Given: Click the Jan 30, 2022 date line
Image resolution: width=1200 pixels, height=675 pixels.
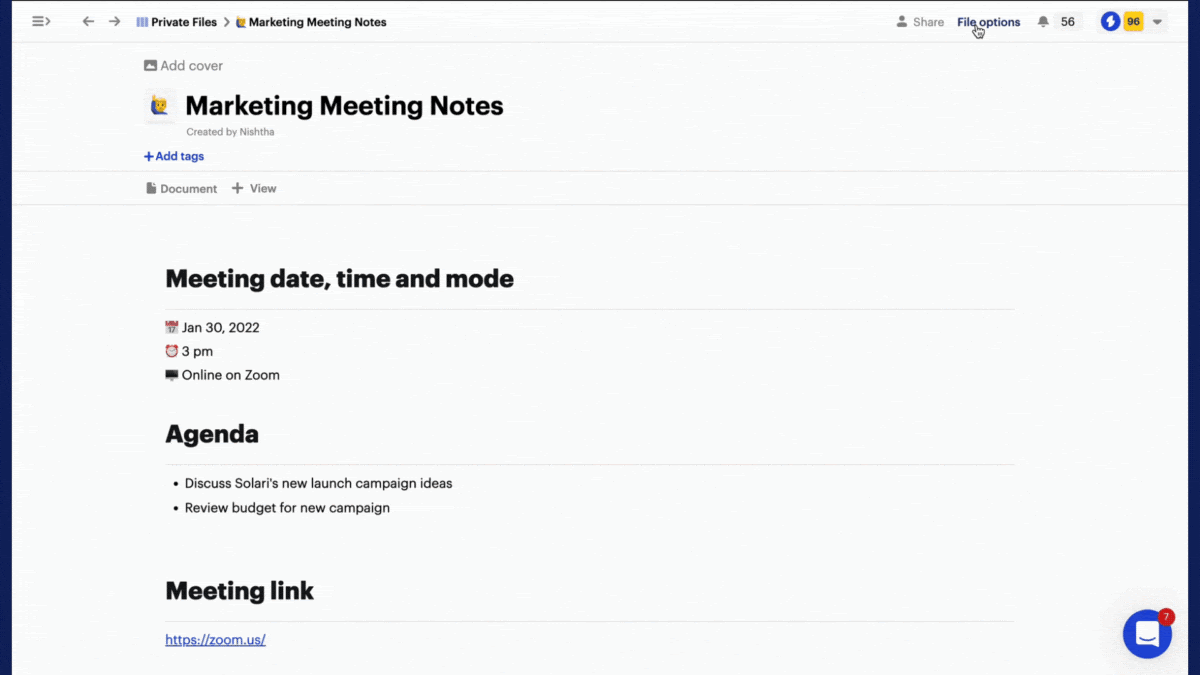Looking at the screenshot, I should (220, 327).
